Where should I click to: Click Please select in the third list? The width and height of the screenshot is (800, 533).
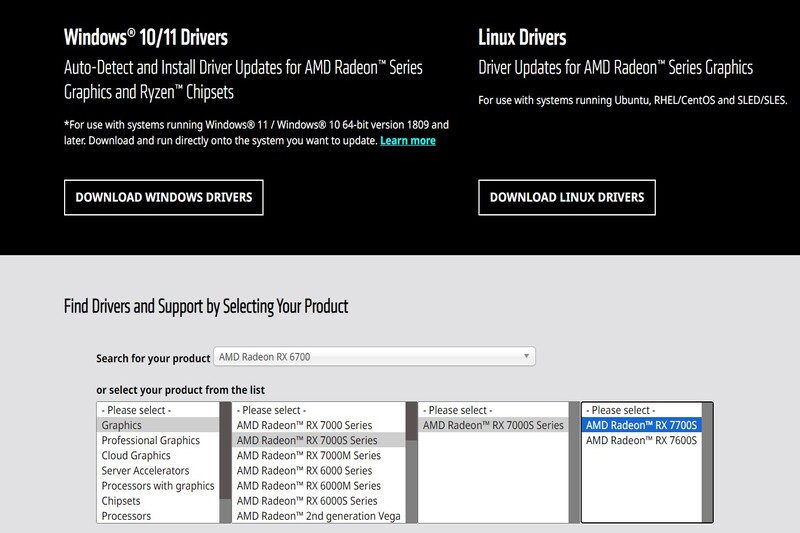pos(493,410)
